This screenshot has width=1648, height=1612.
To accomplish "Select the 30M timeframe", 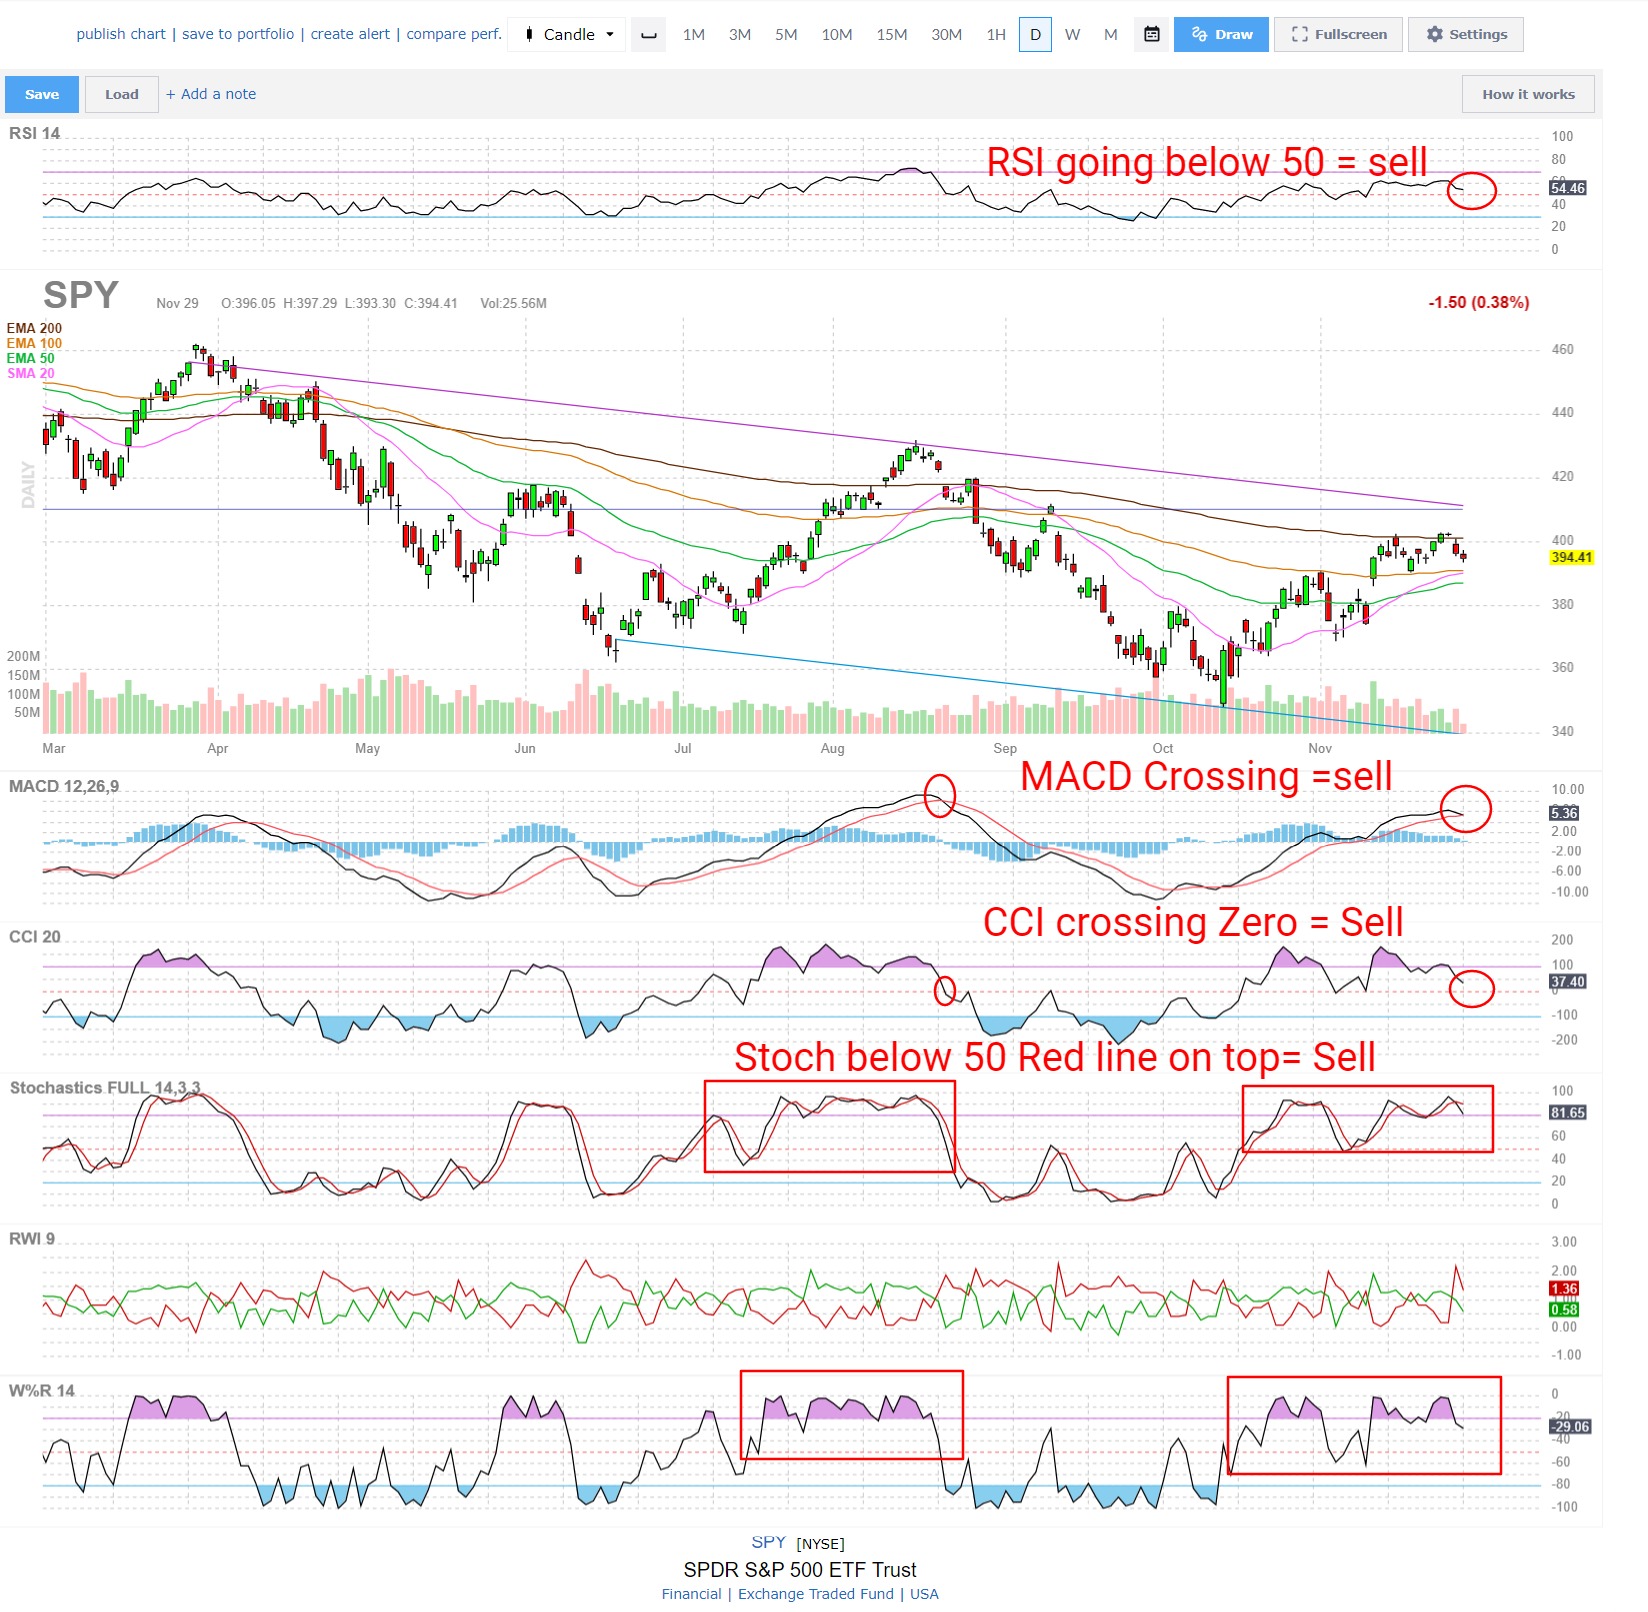I will pyautogui.click(x=947, y=34).
